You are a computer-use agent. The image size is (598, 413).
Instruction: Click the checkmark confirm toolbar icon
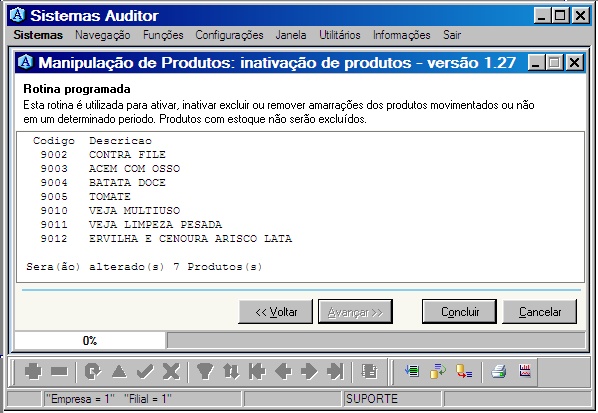tap(145, 371)
